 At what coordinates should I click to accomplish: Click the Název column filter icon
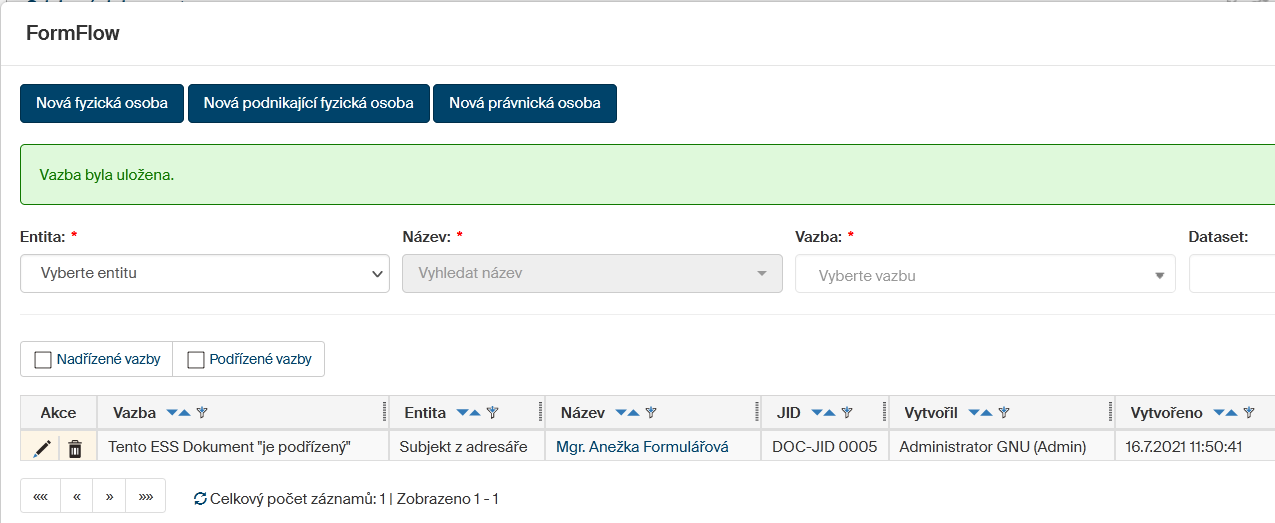(651, 413)
